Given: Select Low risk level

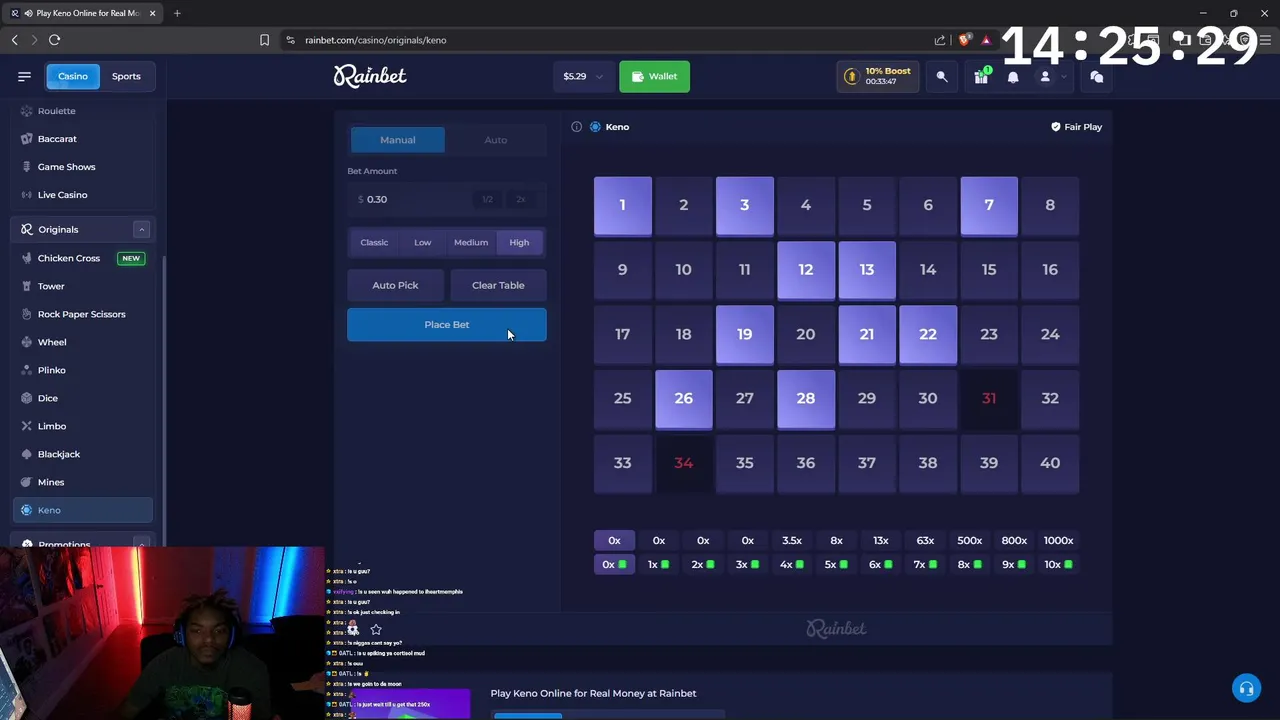Looking at the screenshot, I should point(423,242).
